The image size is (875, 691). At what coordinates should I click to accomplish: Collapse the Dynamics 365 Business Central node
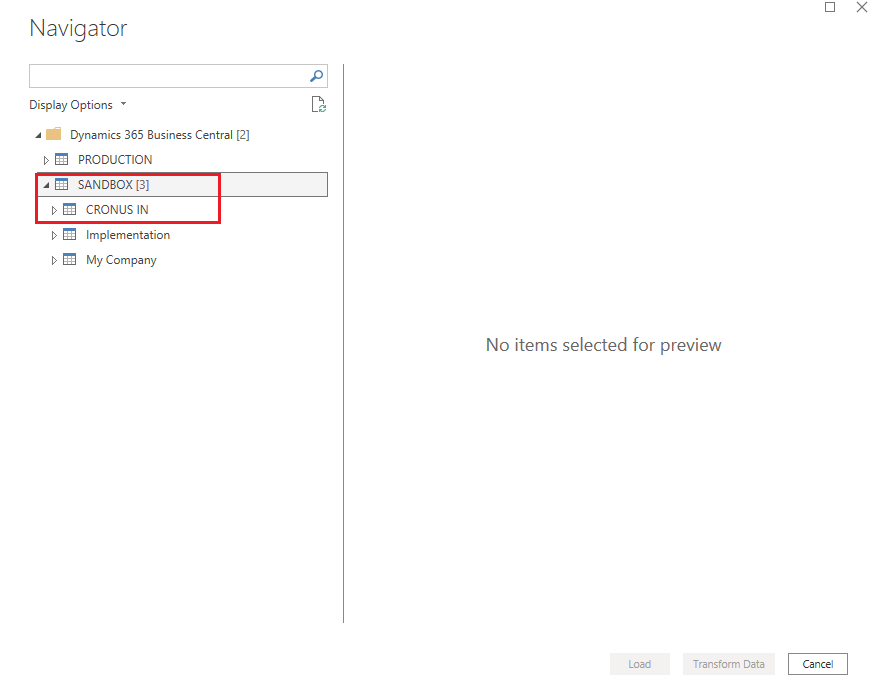[x=38, y=135]
